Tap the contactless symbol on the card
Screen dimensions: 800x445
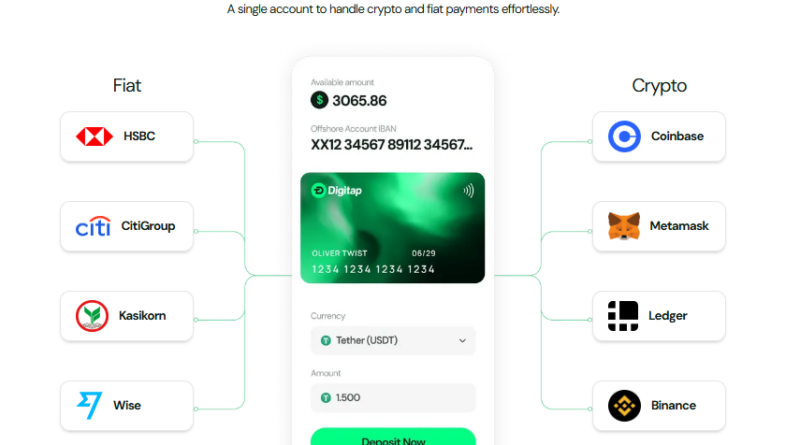468,191
